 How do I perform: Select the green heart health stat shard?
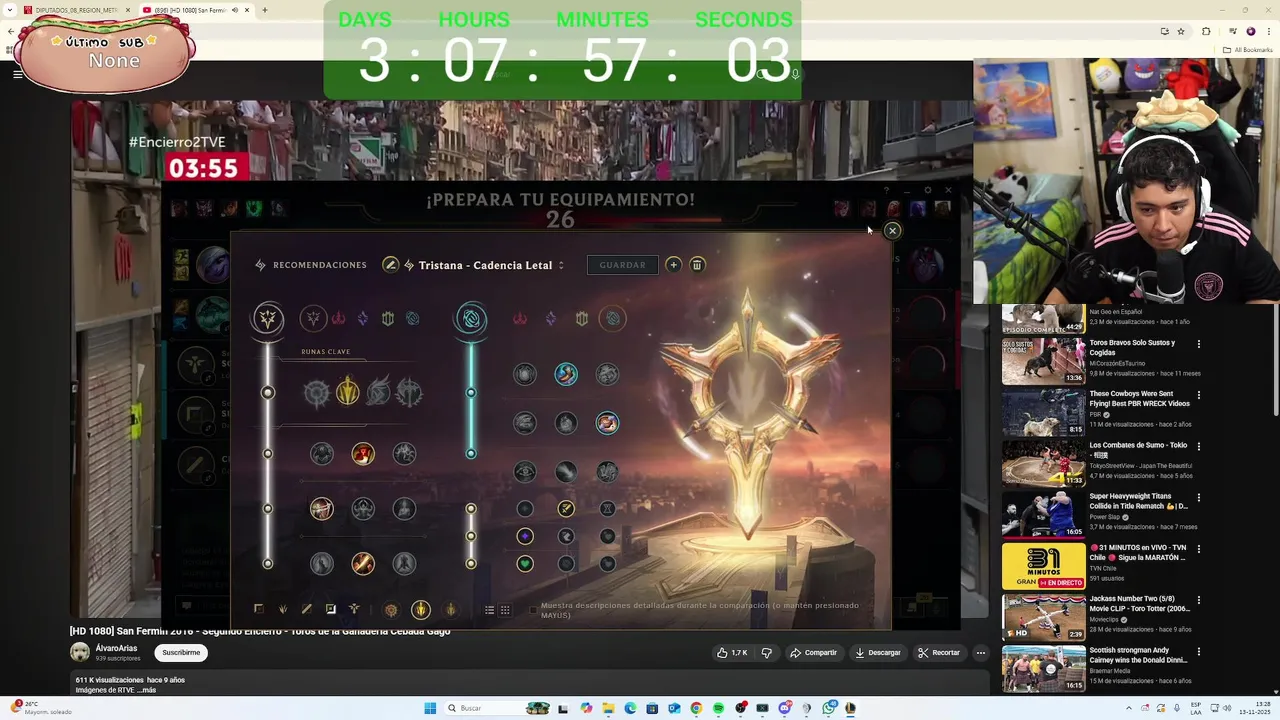[x=525, y=564]
